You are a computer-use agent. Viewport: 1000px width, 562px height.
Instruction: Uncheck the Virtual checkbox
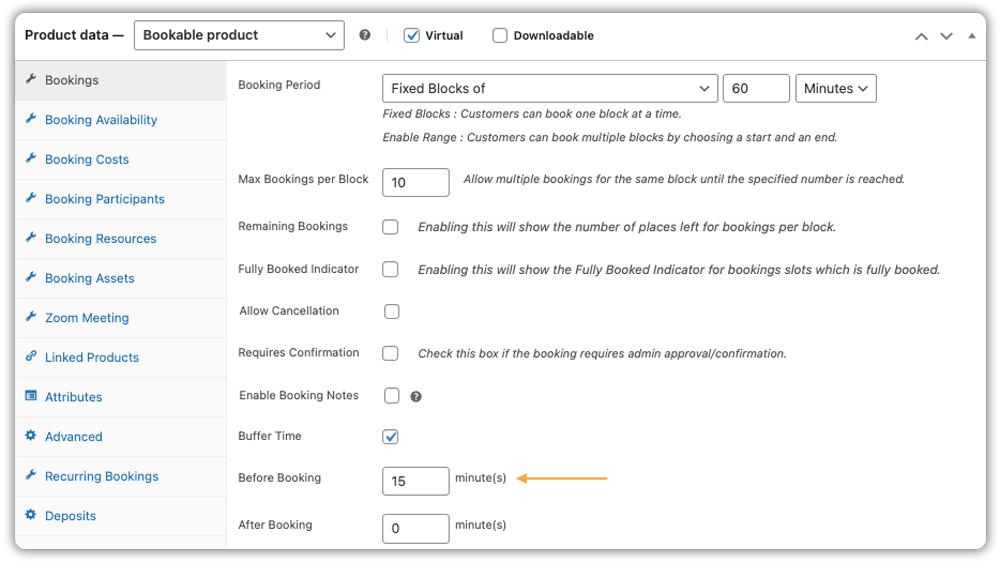point(411,35)
